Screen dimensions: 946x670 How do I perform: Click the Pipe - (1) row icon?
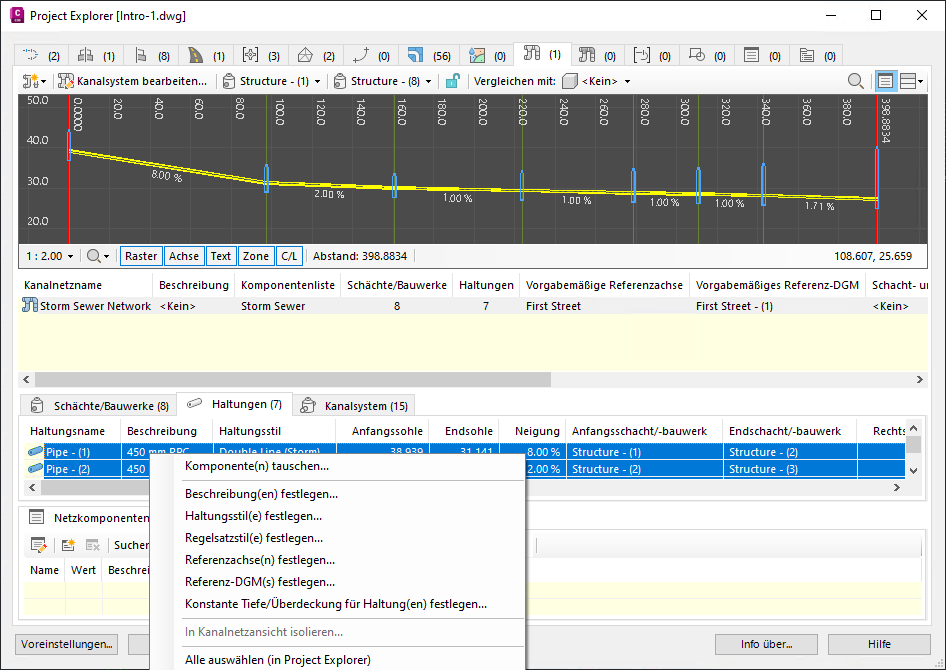click(x=36, y=452)
